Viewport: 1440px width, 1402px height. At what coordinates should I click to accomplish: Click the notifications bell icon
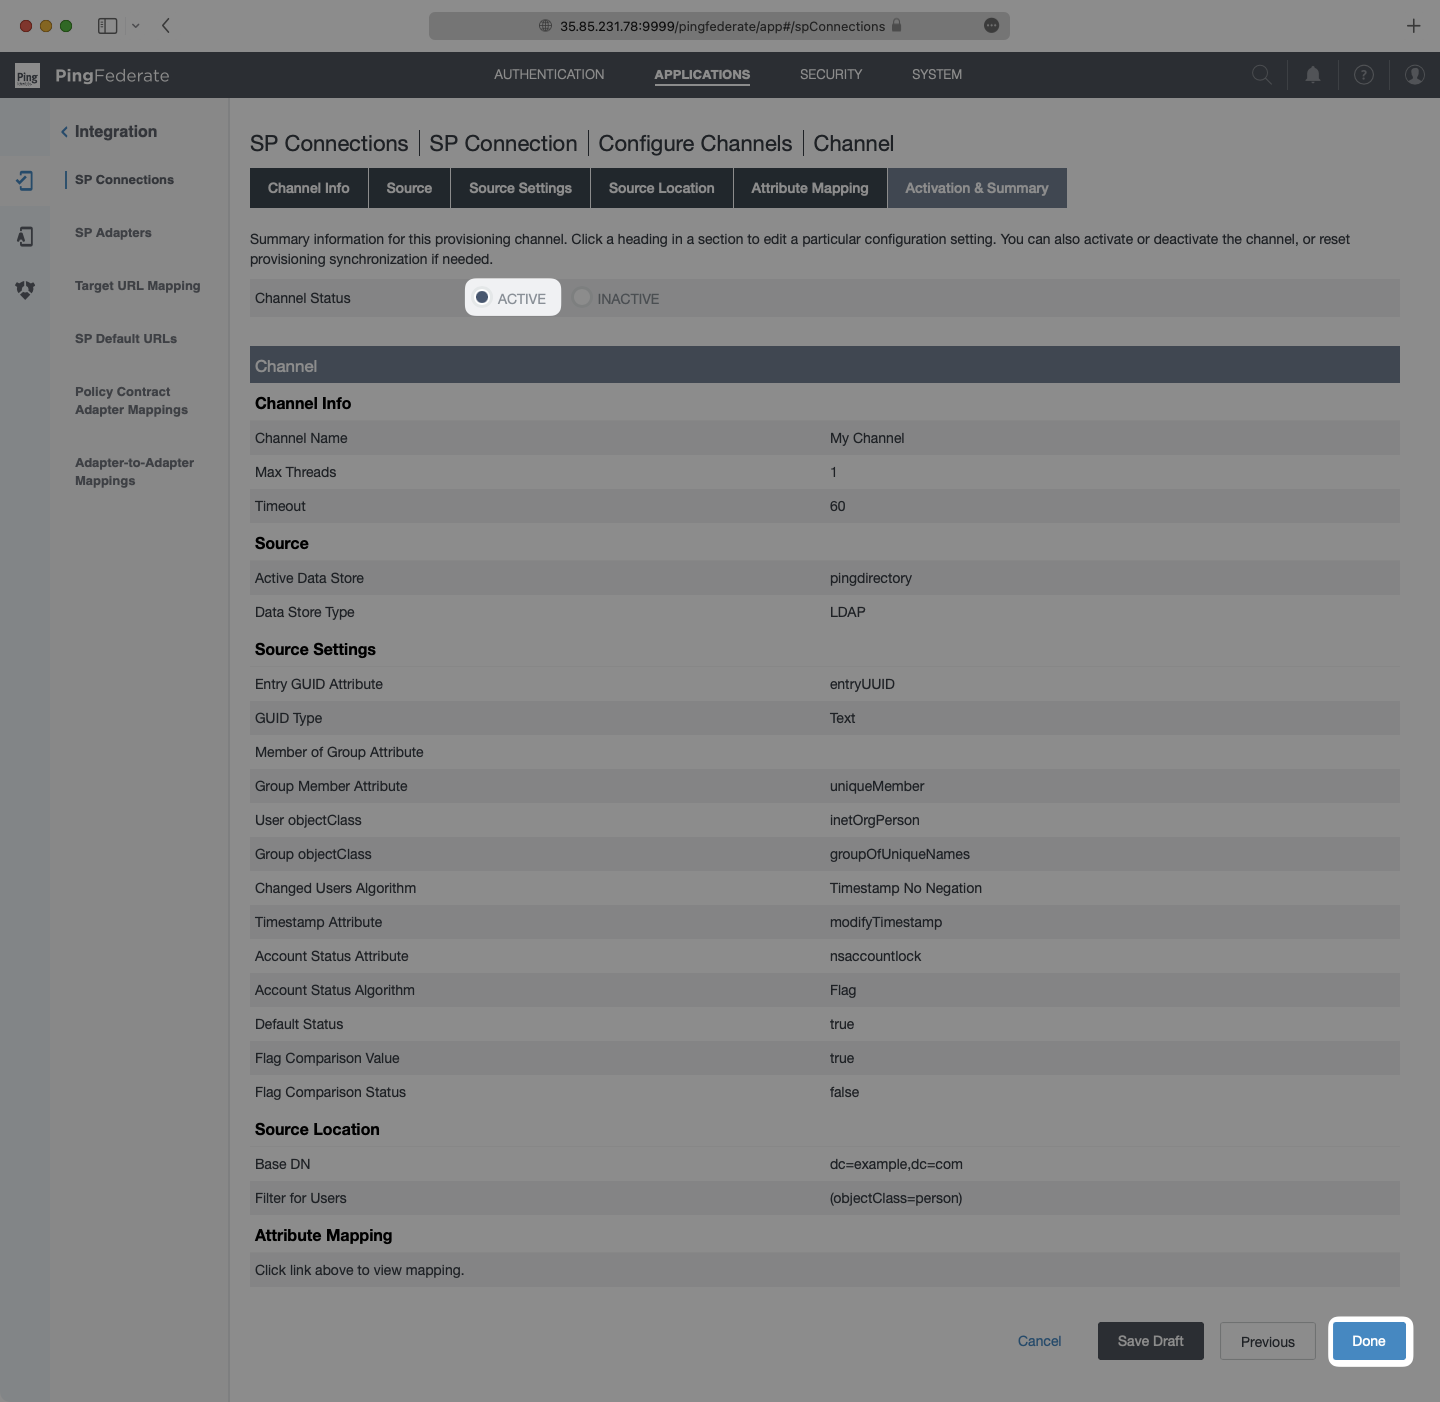point(1313,74)
